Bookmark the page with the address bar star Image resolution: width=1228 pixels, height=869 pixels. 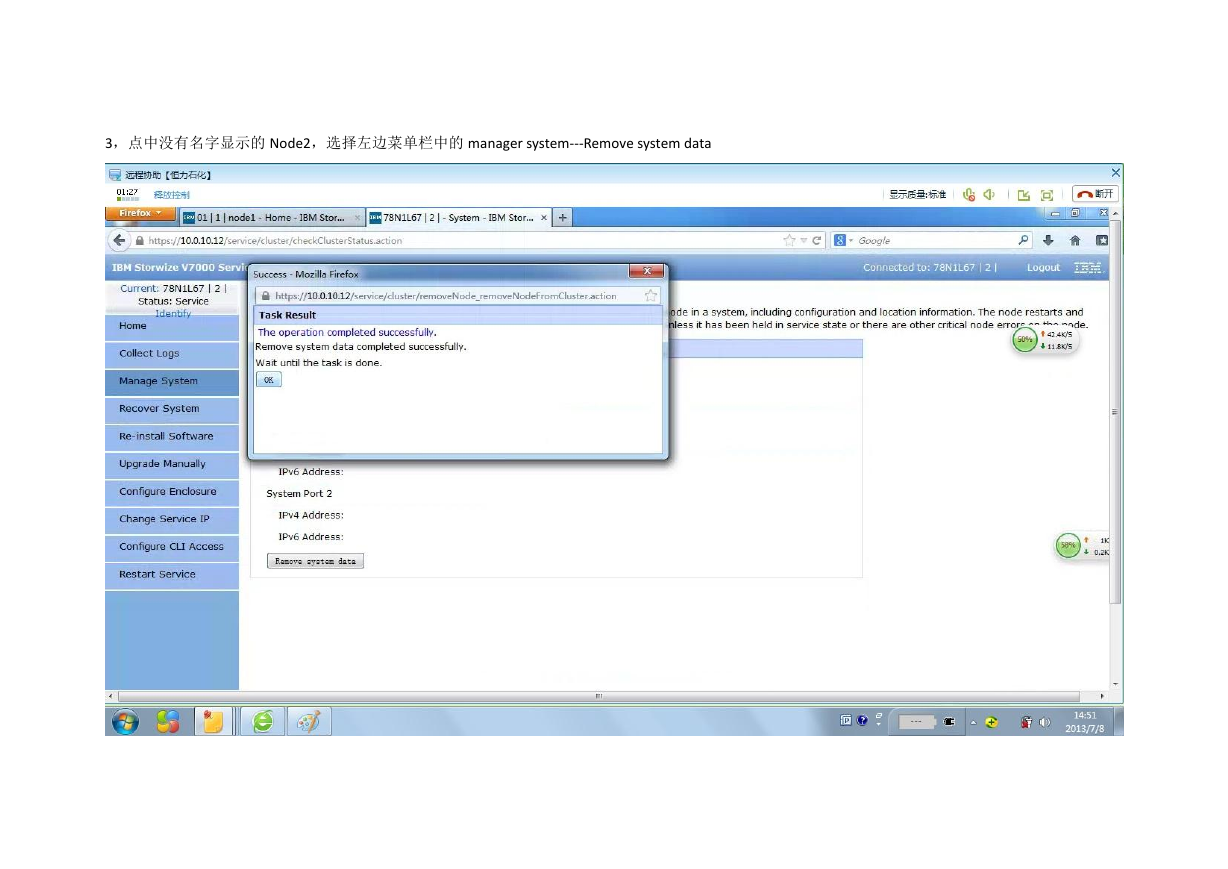pyautogui.click(x=790, y=240)
